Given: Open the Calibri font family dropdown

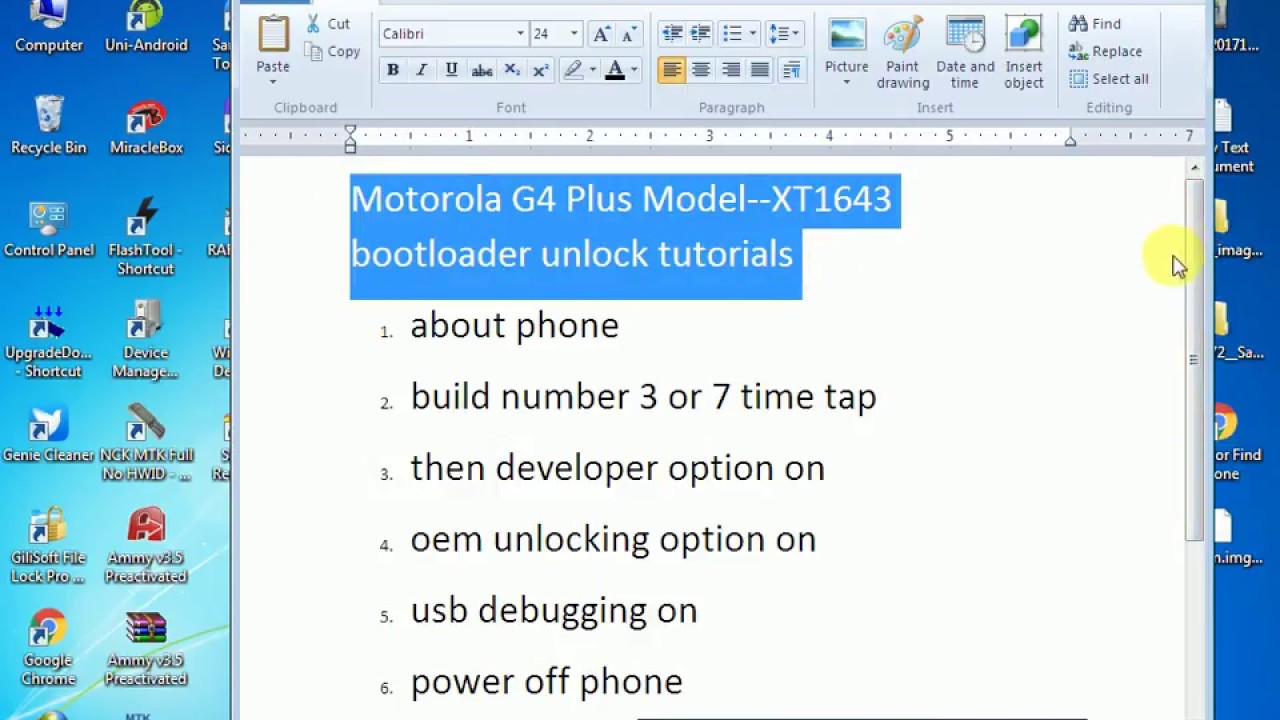Looking at the screenshot, I should point(520,34).
